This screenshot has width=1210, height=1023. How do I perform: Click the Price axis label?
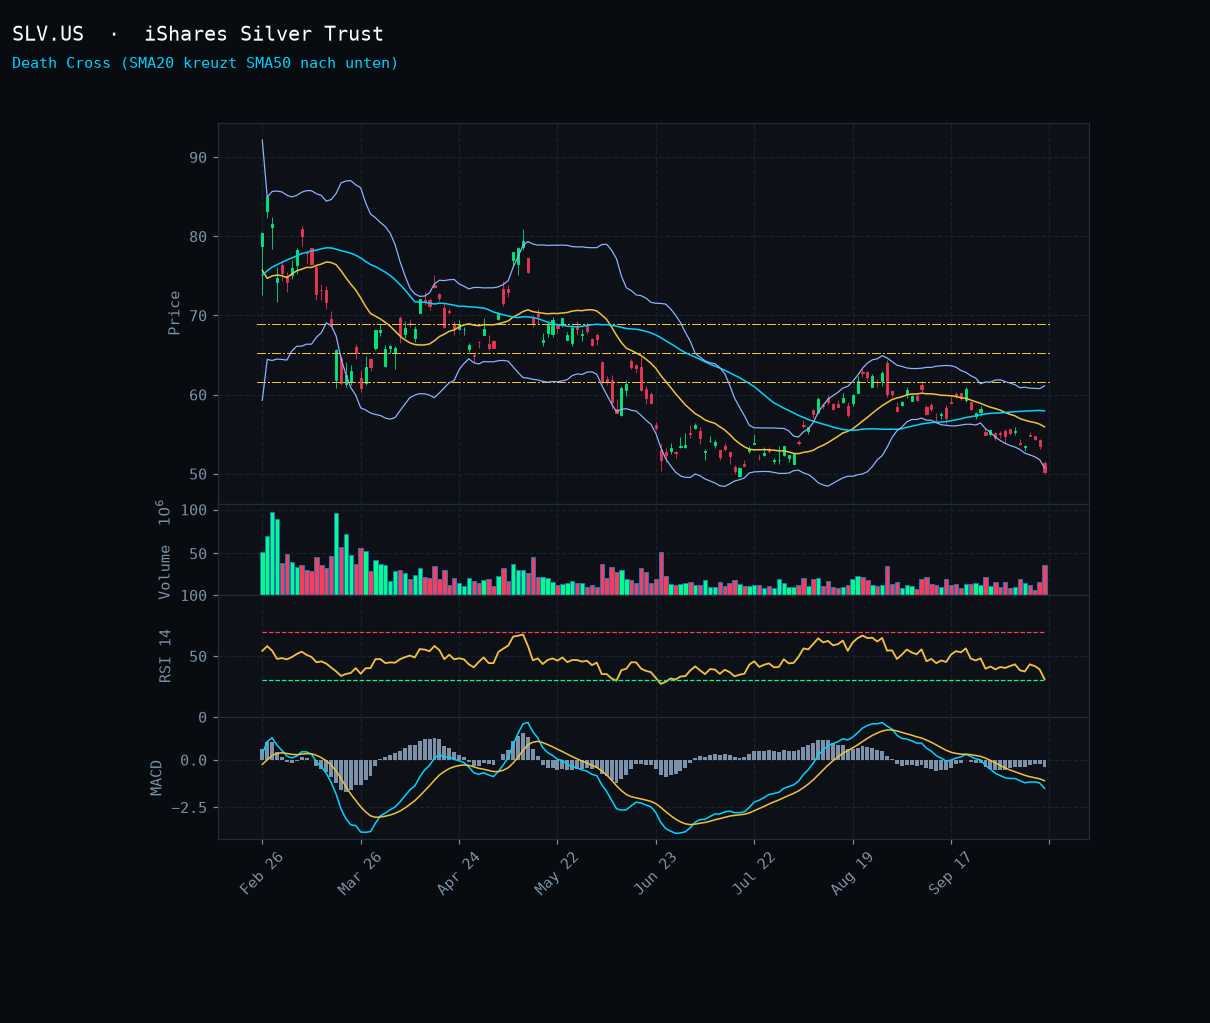(x=175, y=313)
